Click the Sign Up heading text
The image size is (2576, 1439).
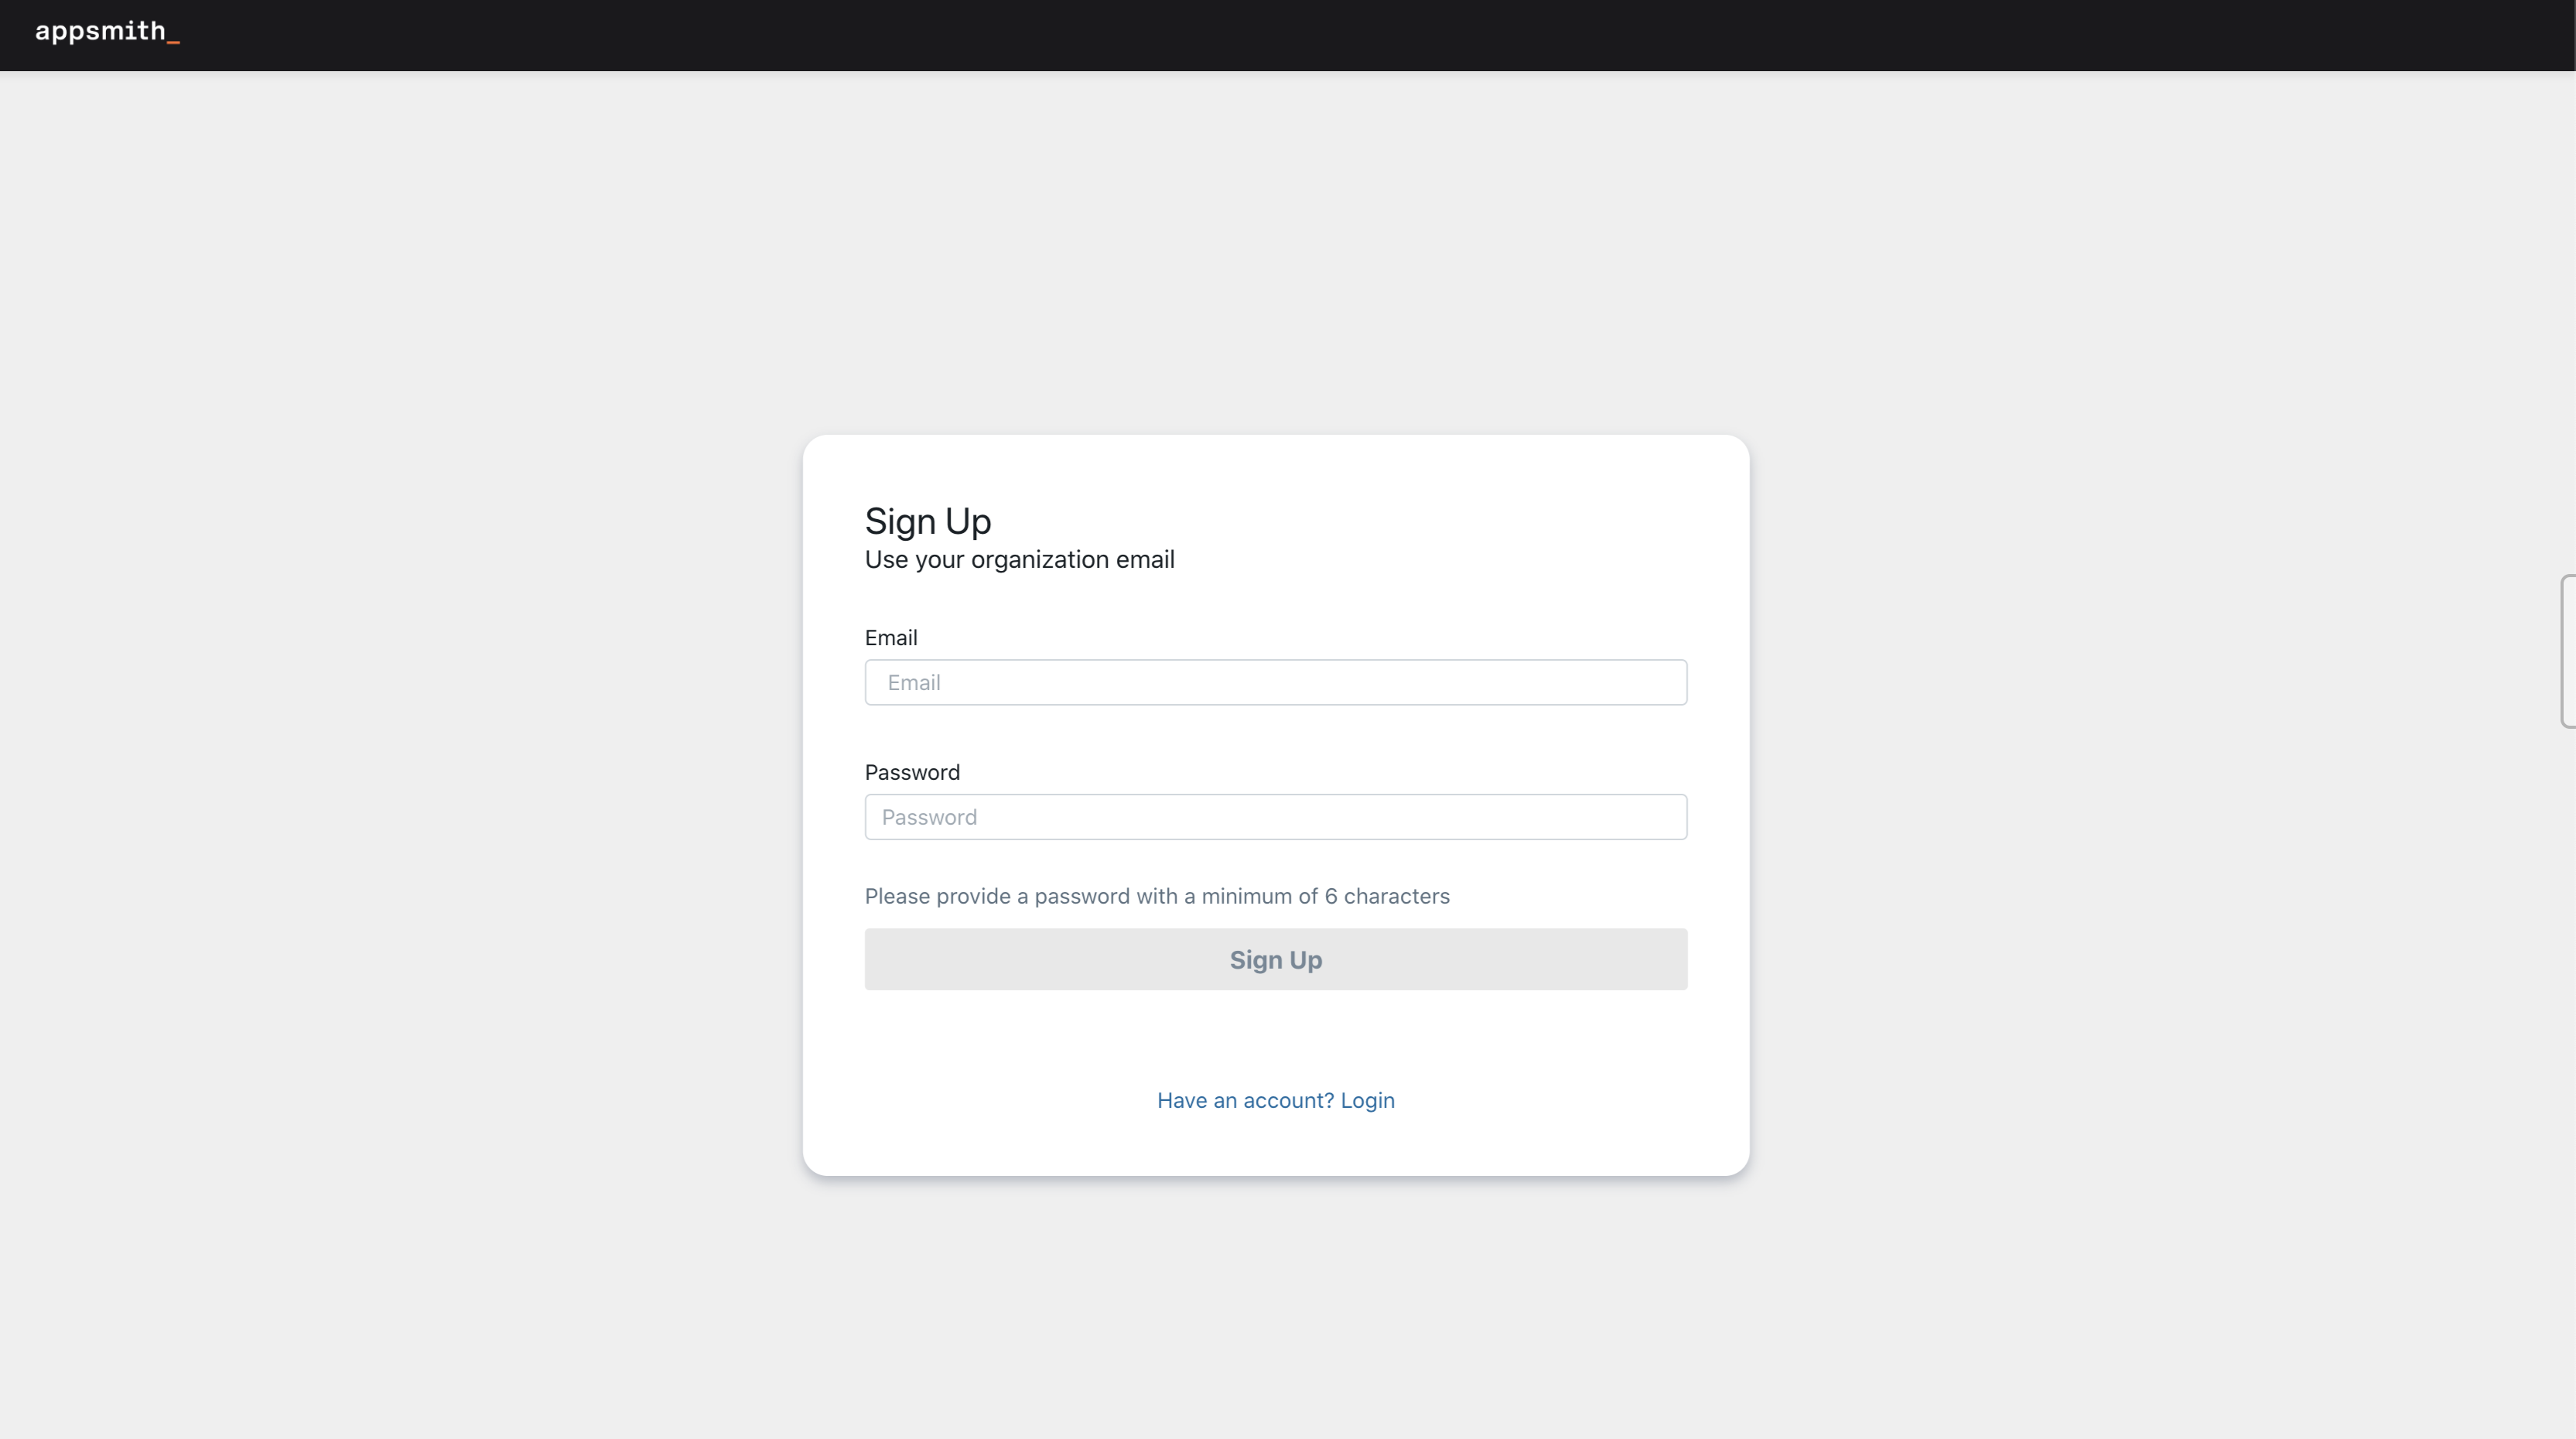(x=927, y=521)
